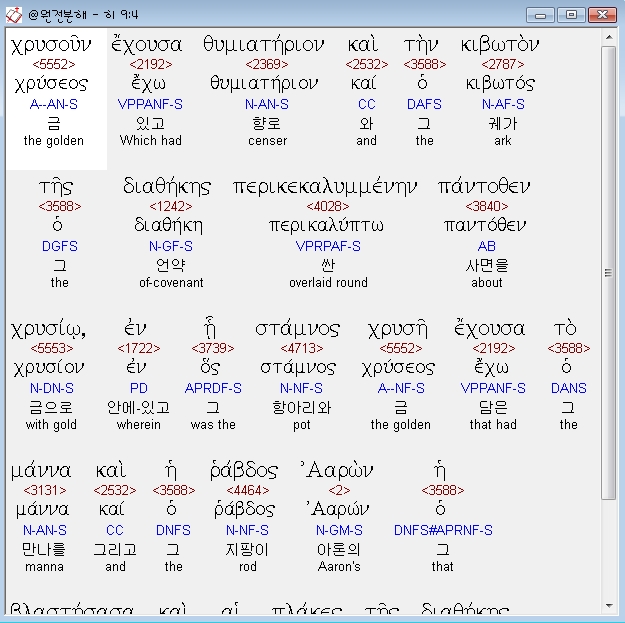Click the gloss 'pot'
This screenshot has width=625, height=623.
[302, 425]
